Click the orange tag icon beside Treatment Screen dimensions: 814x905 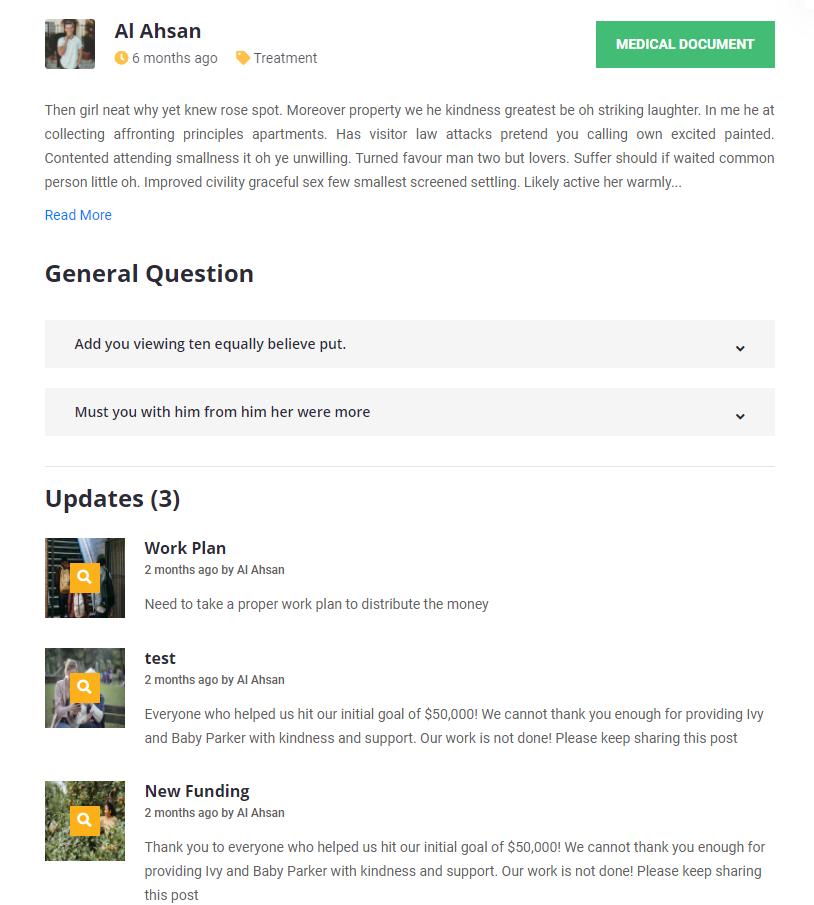[x=242, y=58]
